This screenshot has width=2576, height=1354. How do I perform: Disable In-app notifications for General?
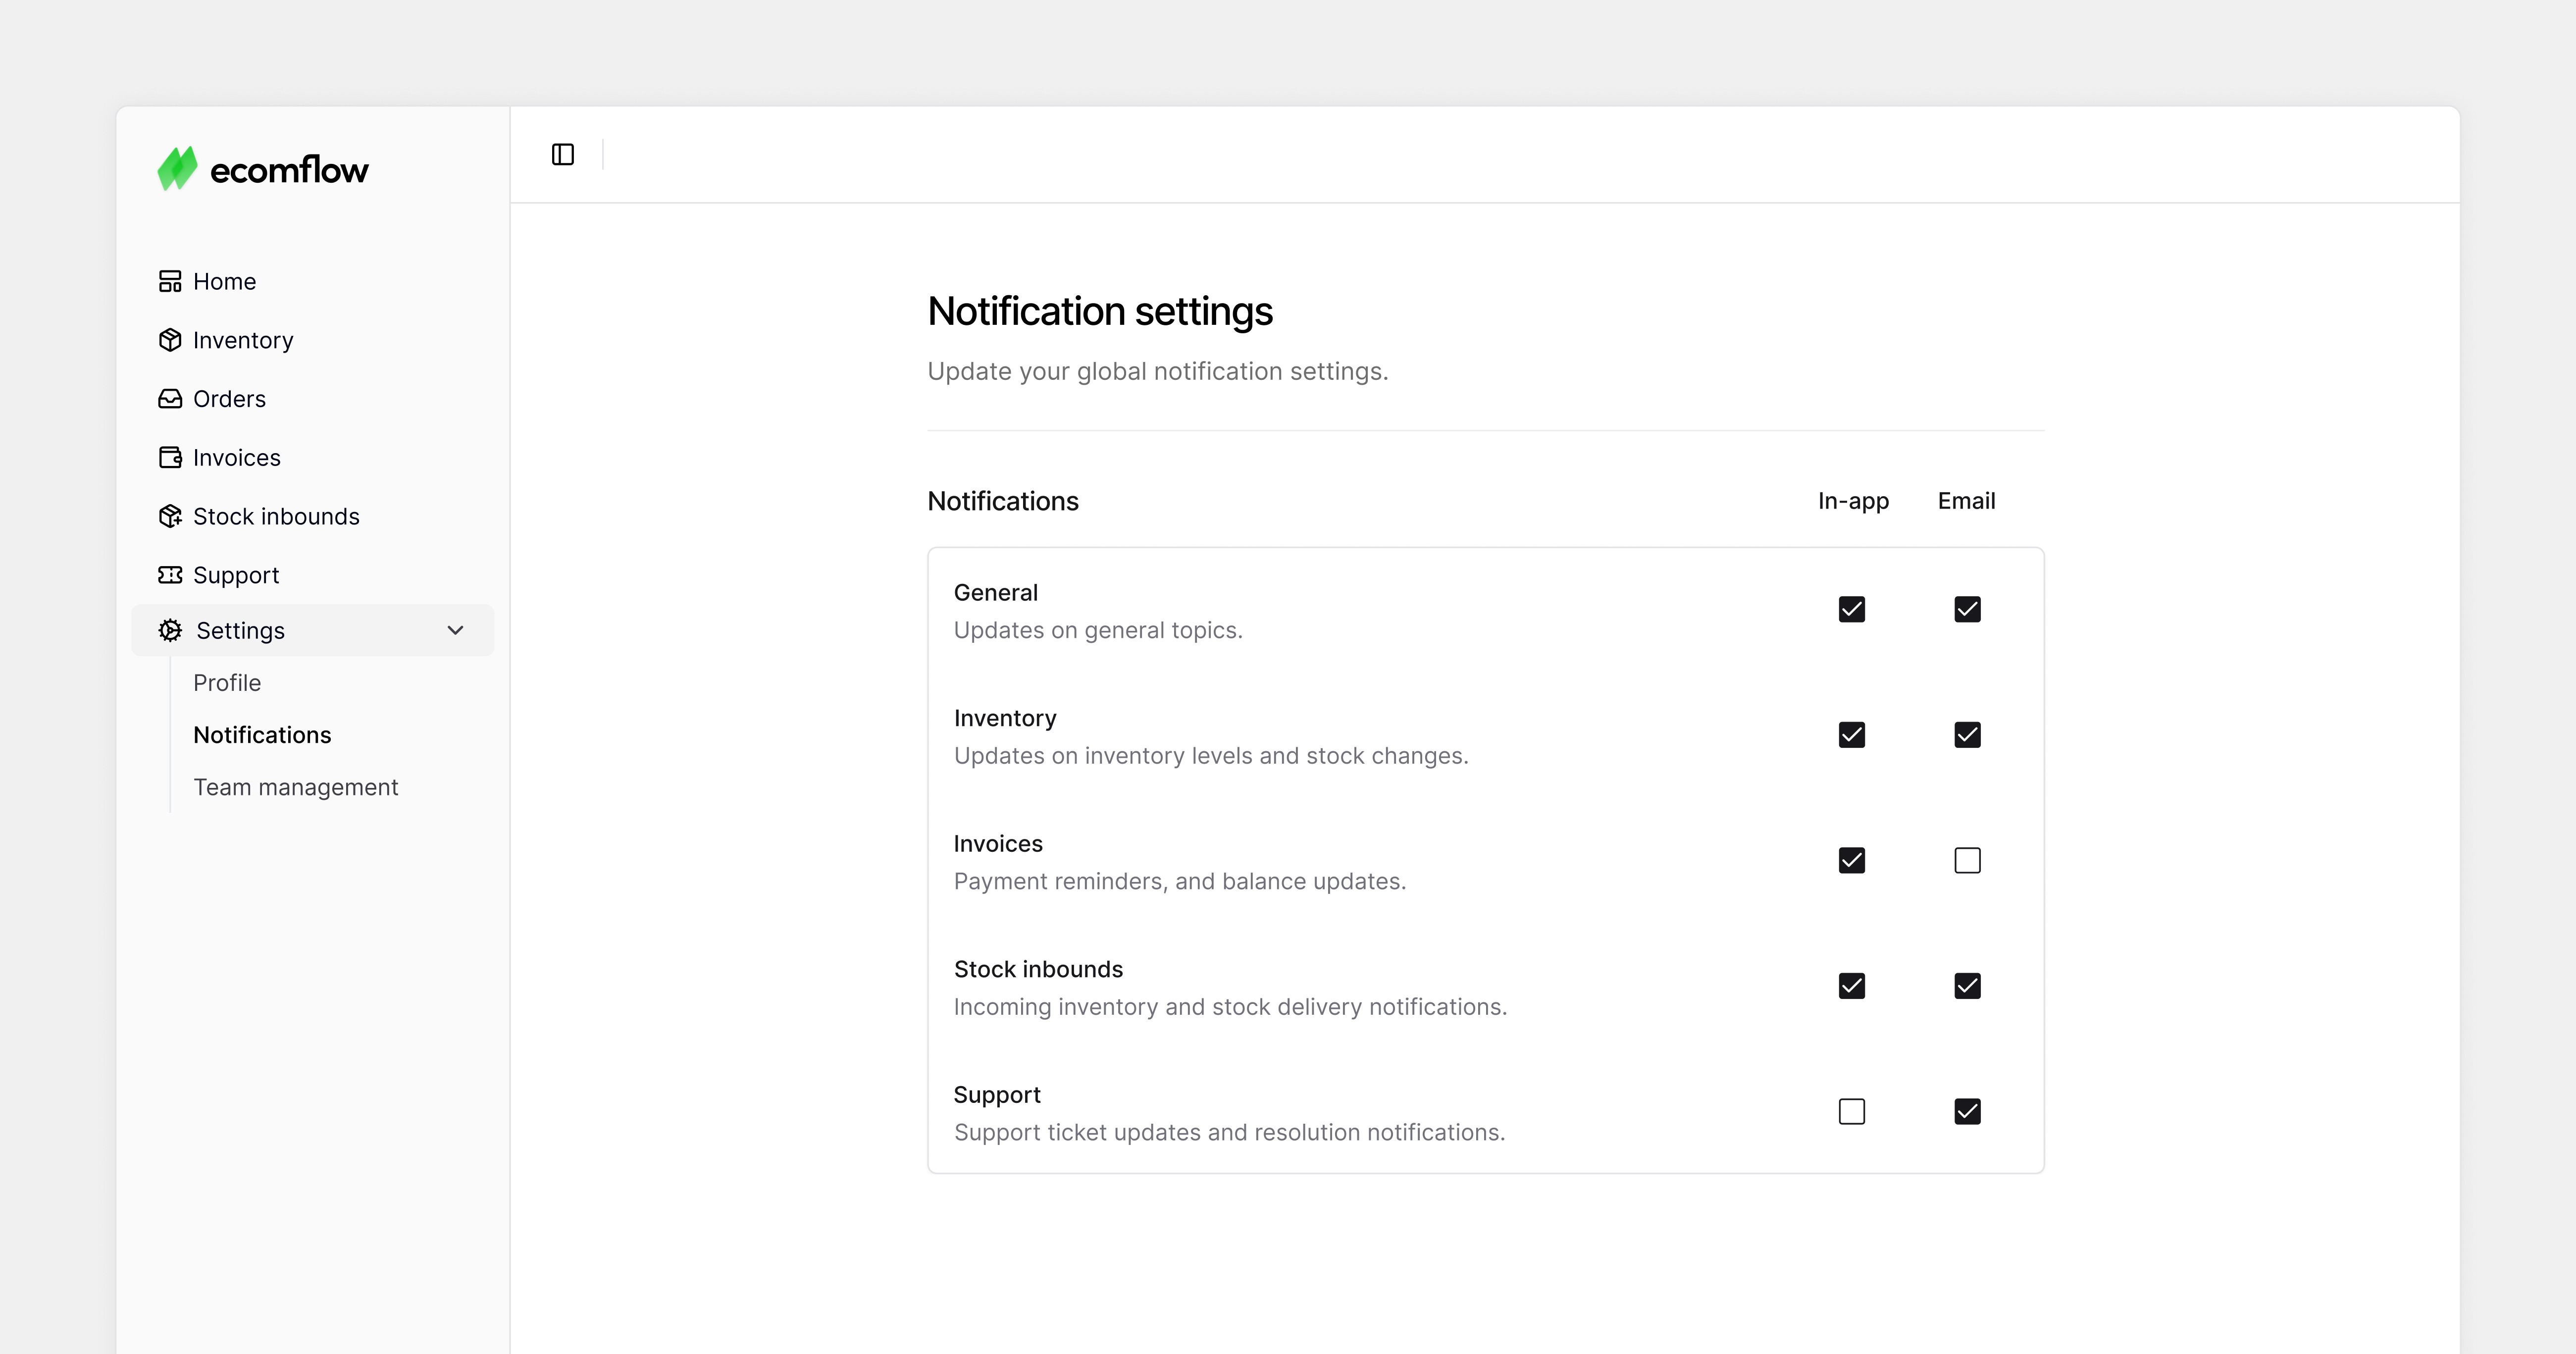(1852, 609)
